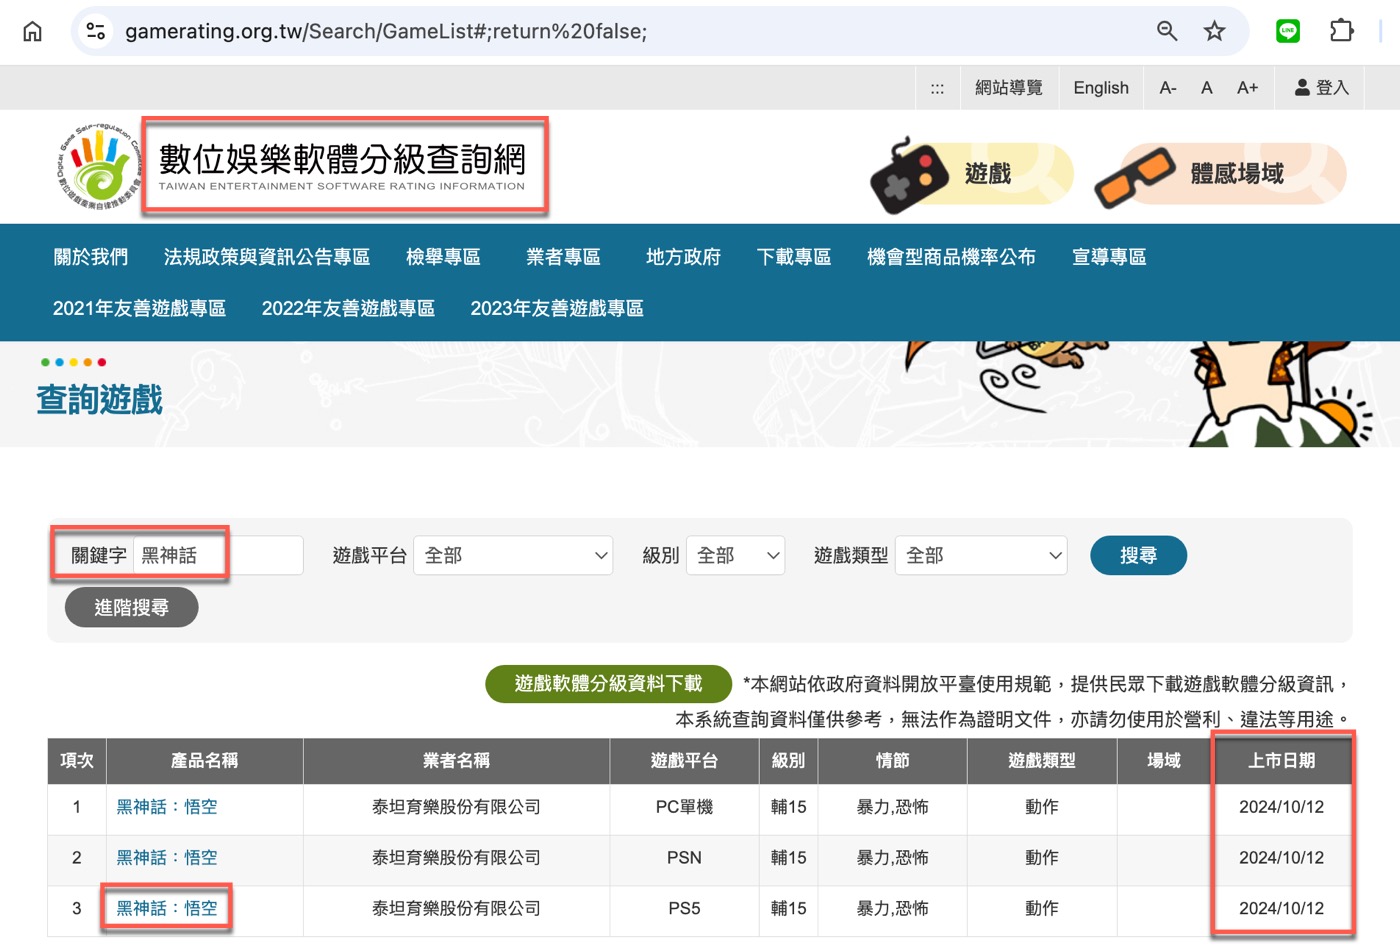Click the 遊戲類型 column header
The height and width of the screenshot is (946, 1400).
(1042, 761)
